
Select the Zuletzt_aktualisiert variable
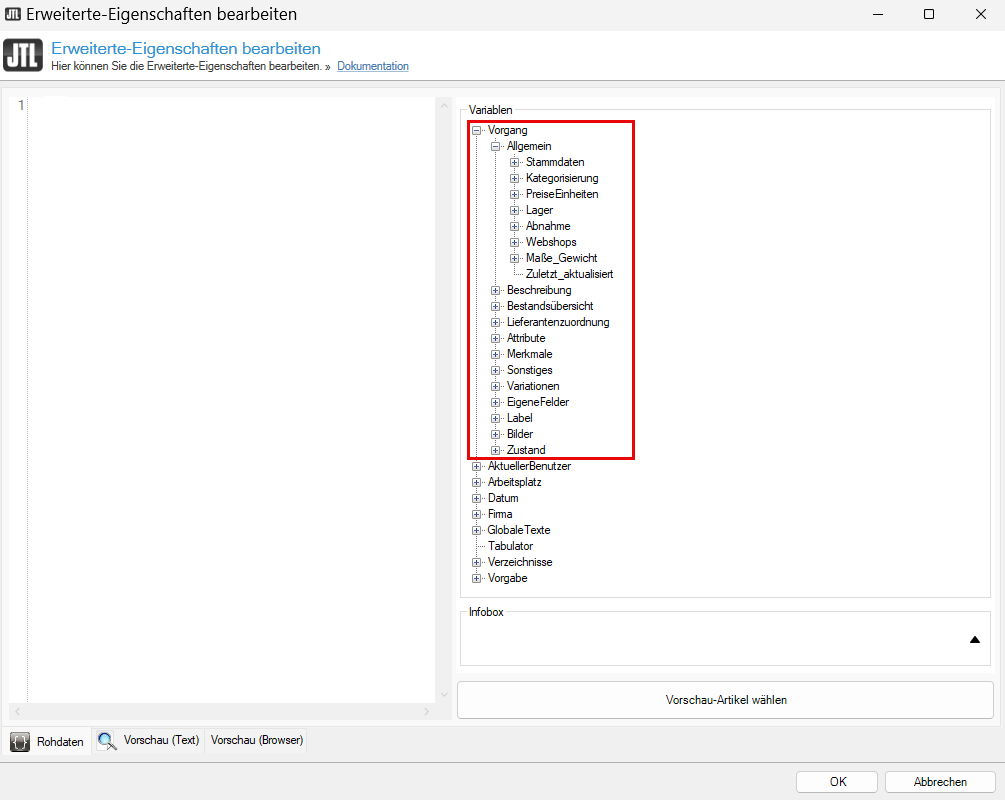pyautogui.click(x=569, y=274)
